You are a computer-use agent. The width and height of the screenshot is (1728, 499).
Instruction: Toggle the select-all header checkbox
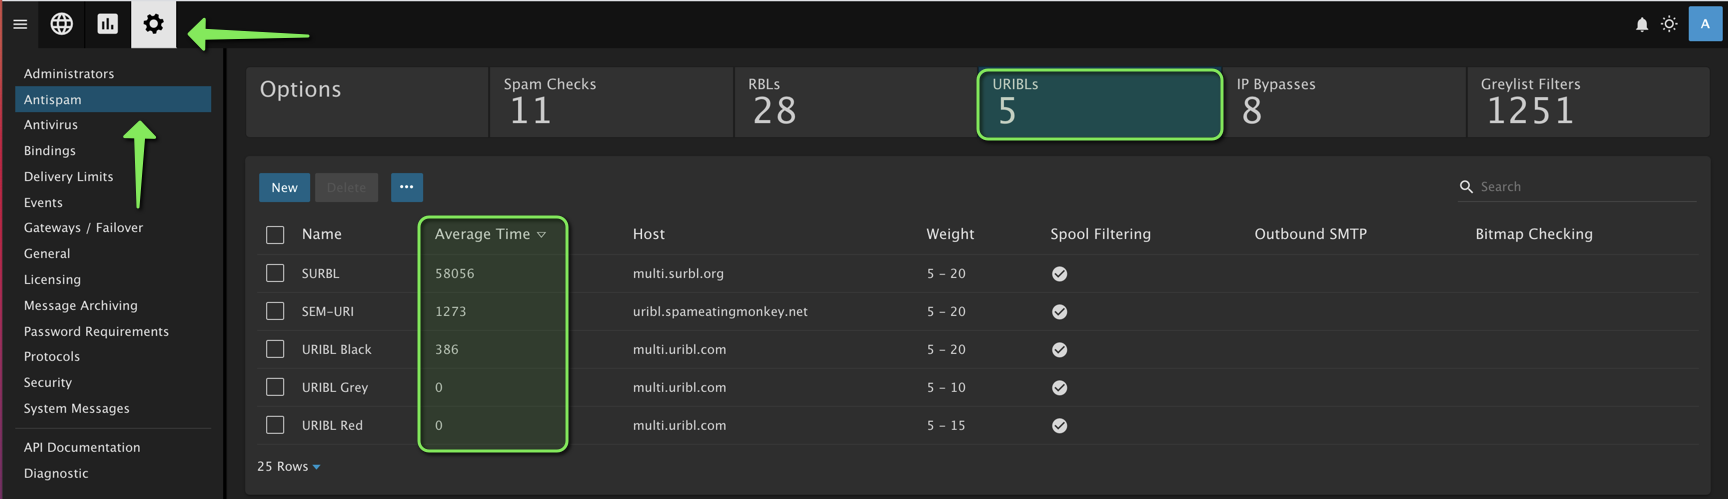pos(275,235)
